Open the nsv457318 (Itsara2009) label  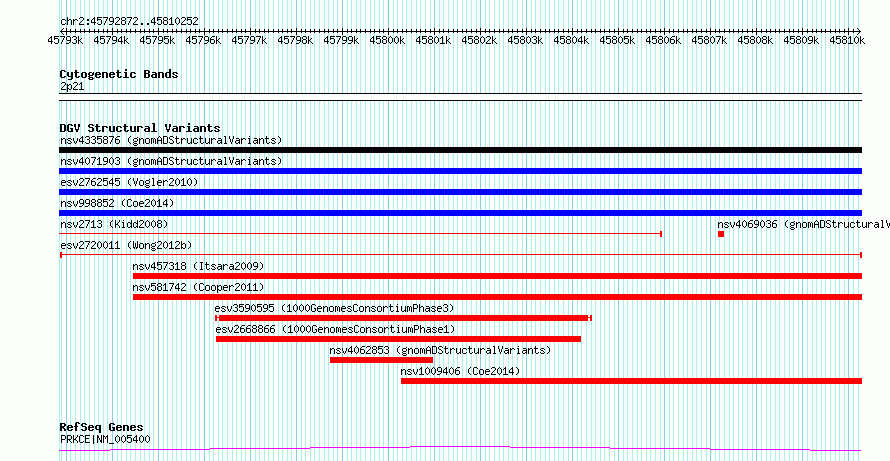[199, 266]
